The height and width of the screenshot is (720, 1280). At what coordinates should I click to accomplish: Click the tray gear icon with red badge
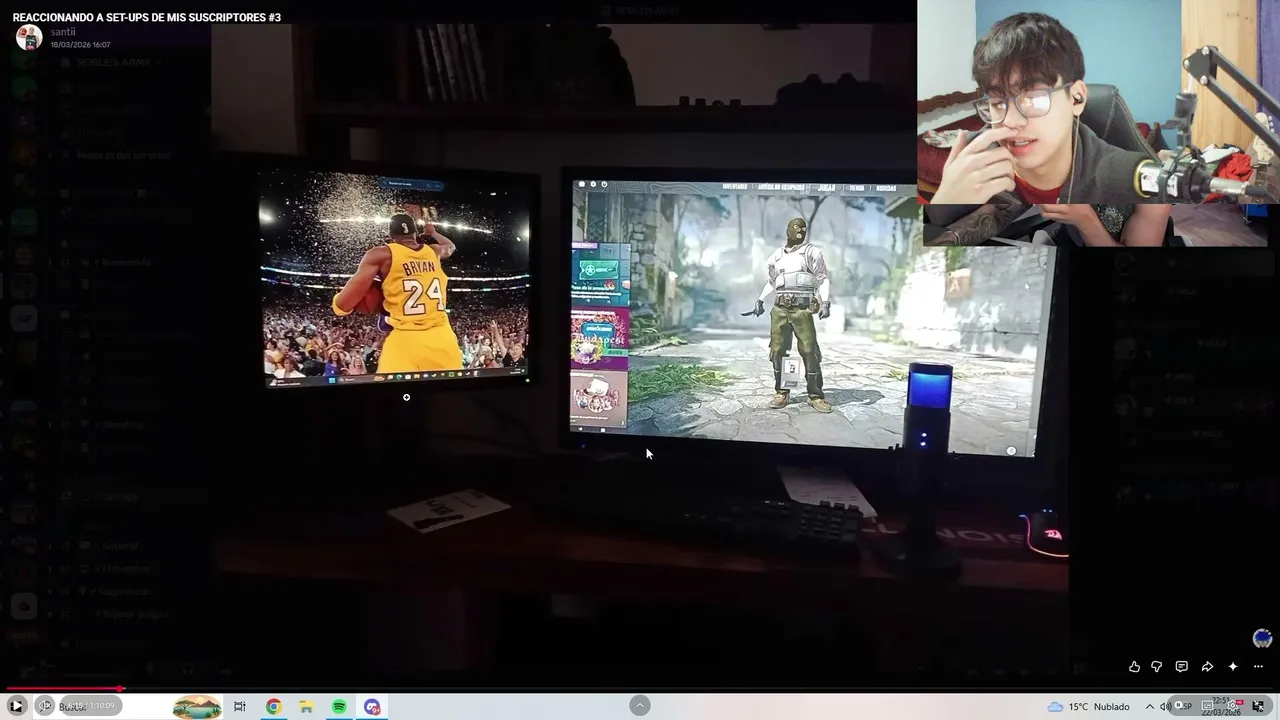pos(1233,705)
